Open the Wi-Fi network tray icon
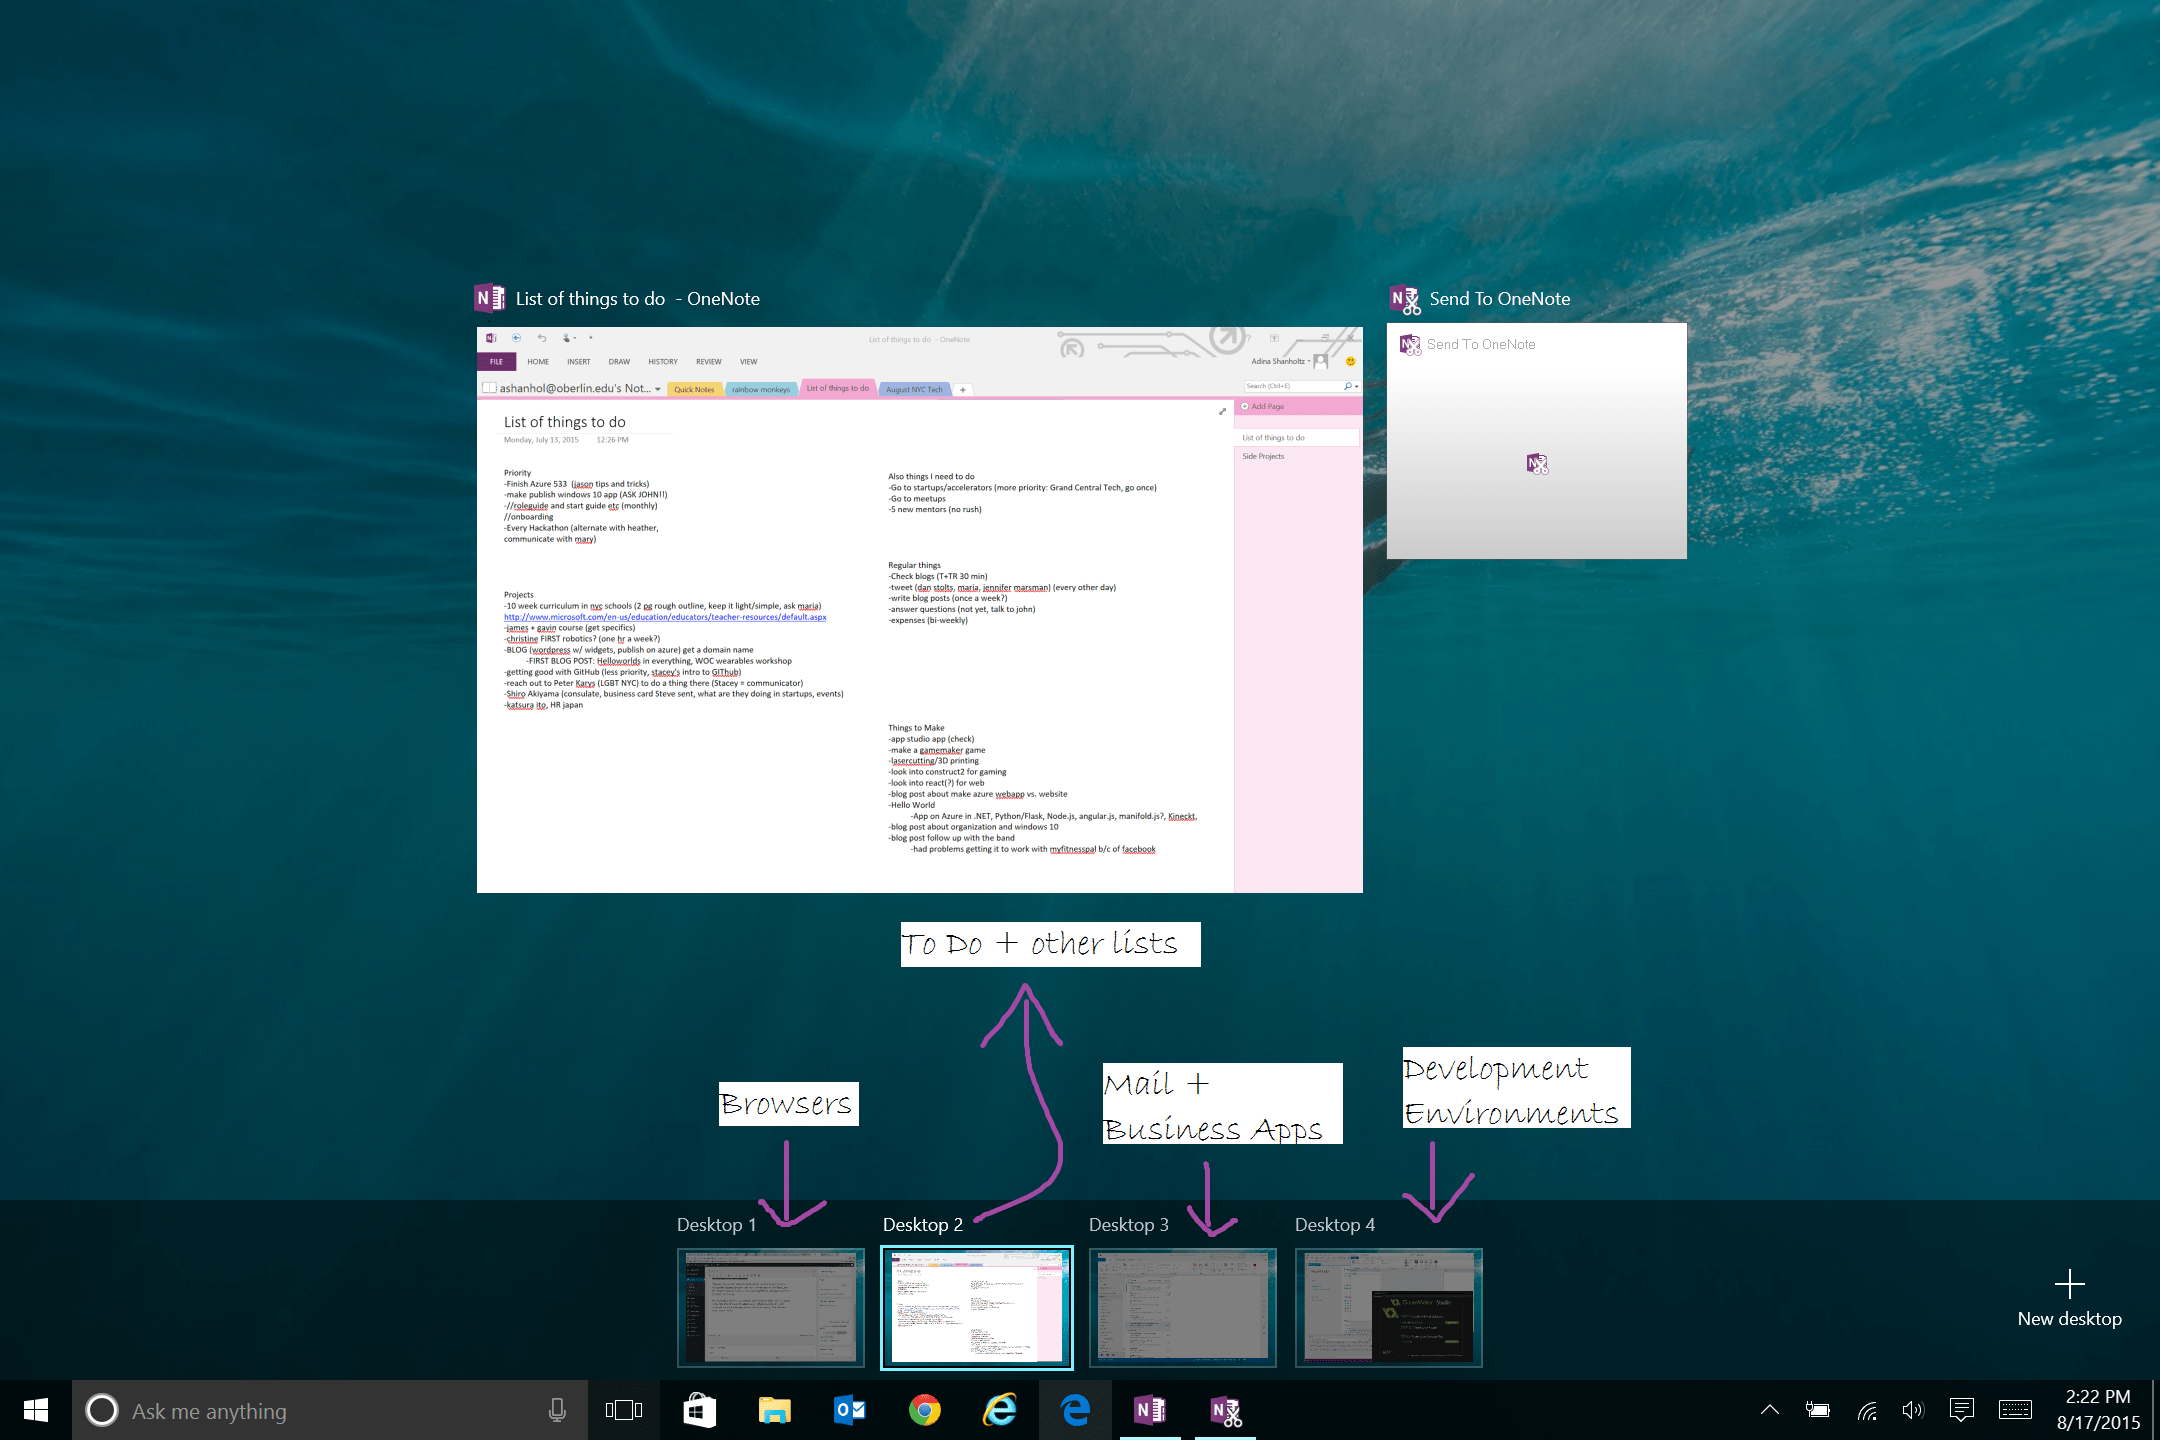The width and height of the screenshot is (2160, 1440). 1866,1410
